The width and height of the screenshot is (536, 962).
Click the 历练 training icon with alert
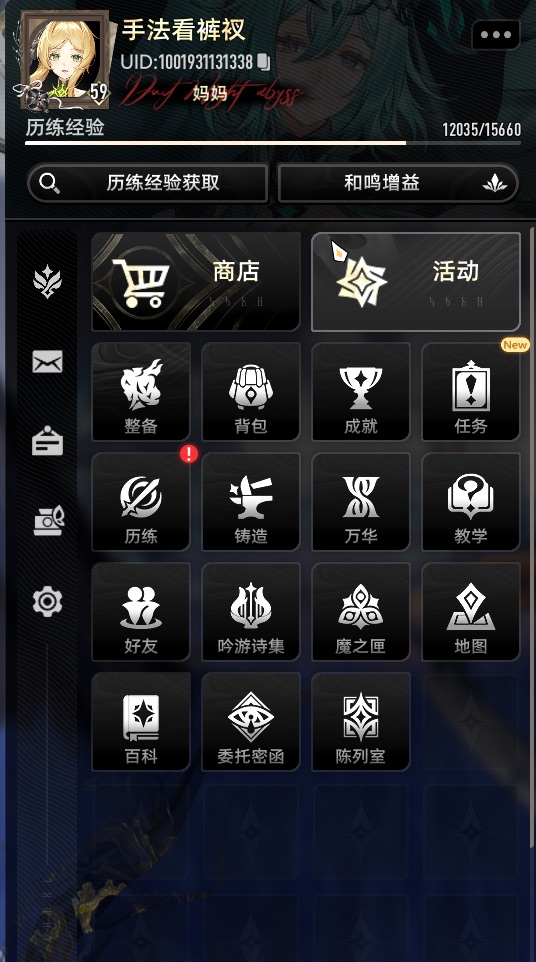(141, 502)
